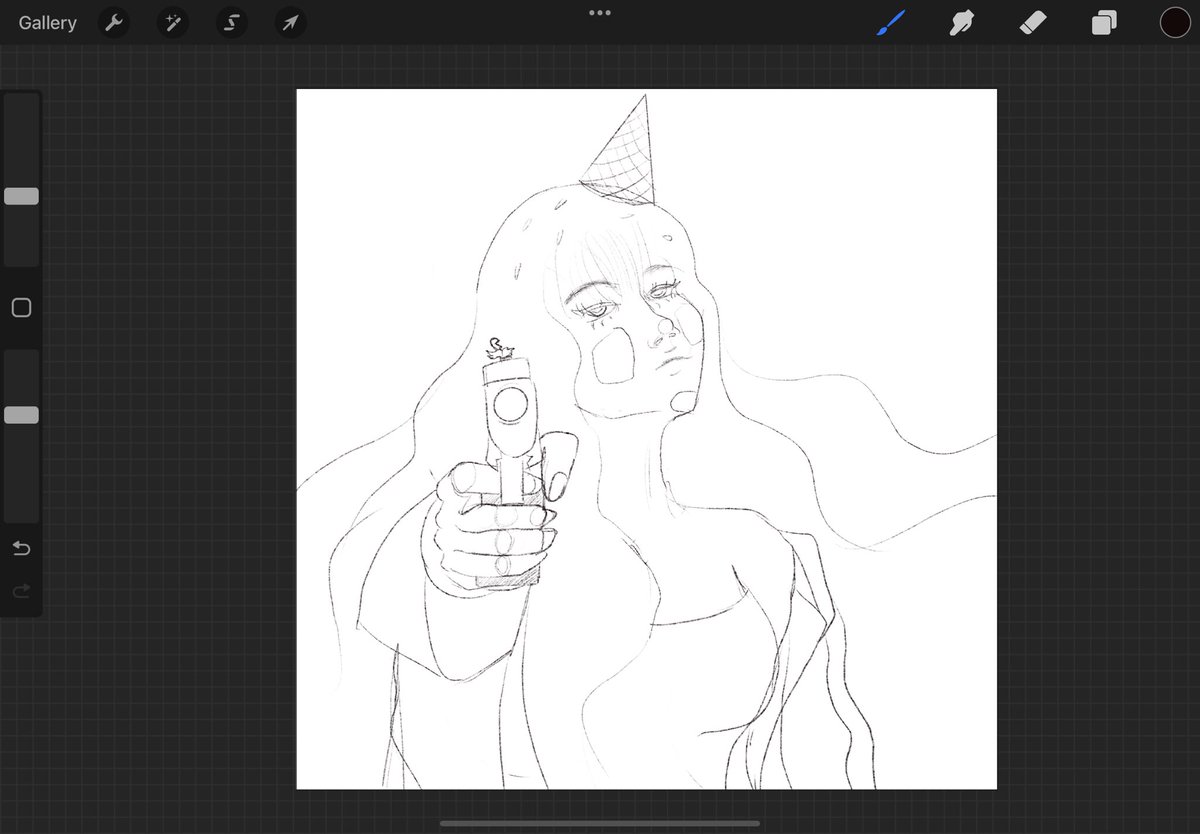Redo the last undone stroke
Viewport: 1200px width, 834px height.
(21, 592)
